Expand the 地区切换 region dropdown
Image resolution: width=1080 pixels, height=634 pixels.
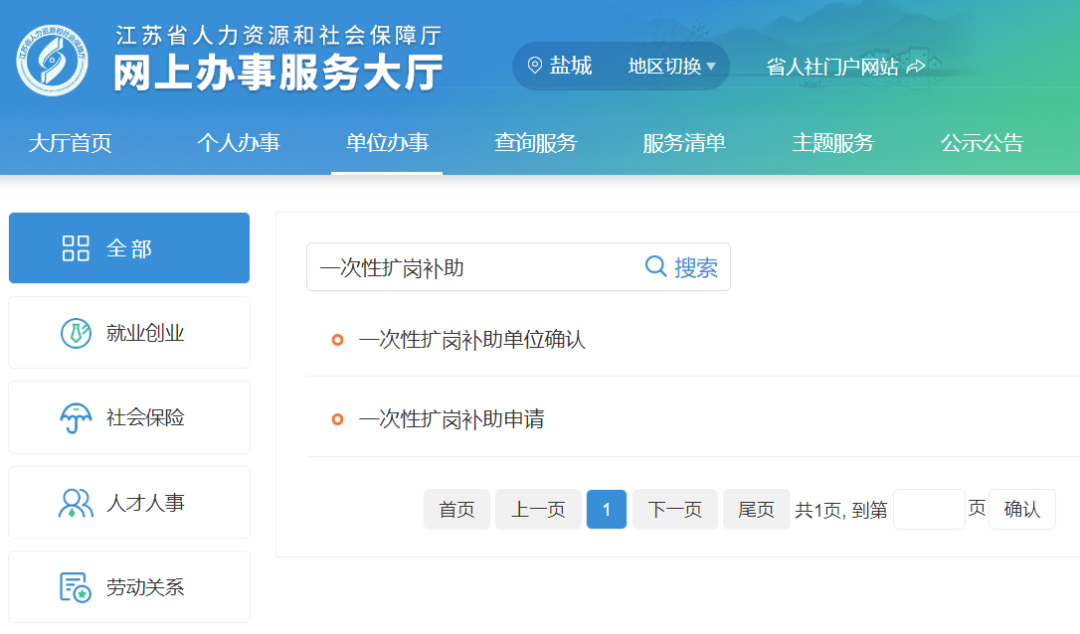672,66
